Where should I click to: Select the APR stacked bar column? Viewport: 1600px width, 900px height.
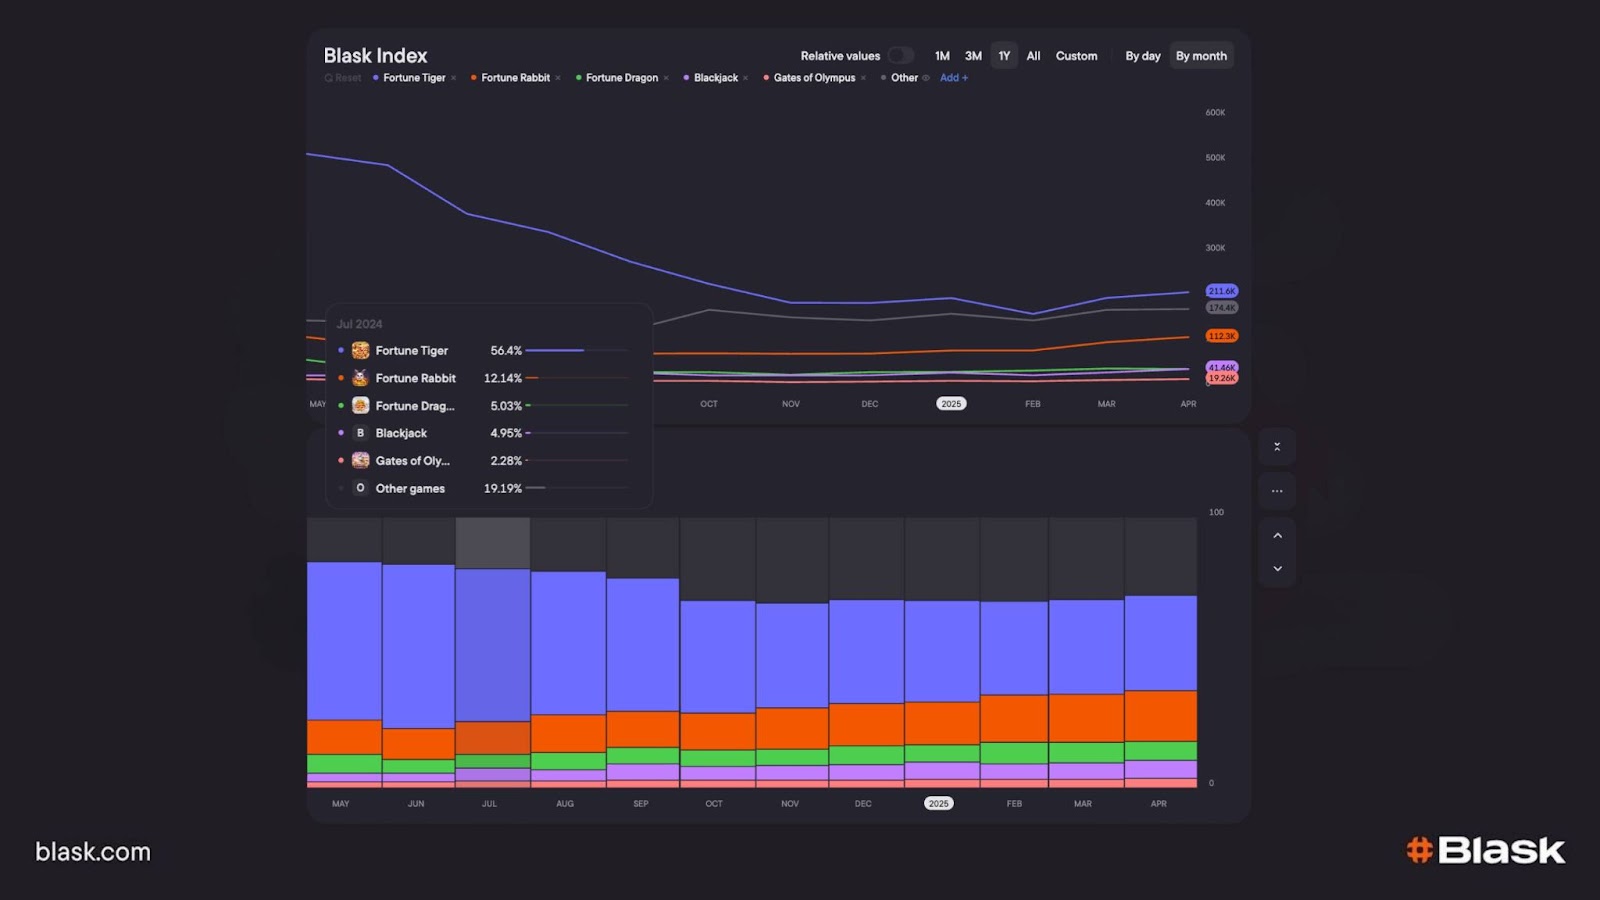tap(1161, 653)
